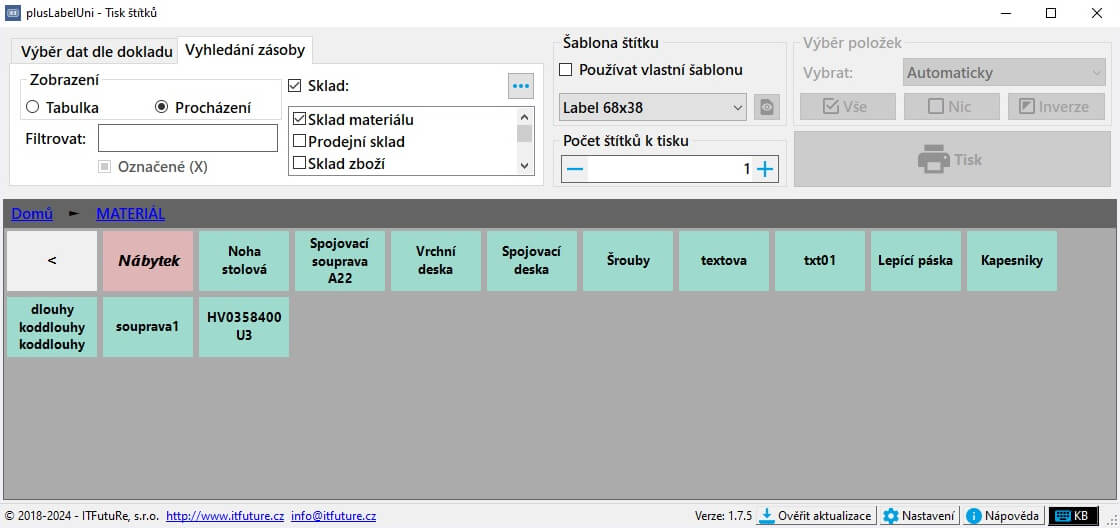The height and width of the screenshot is (528, 1120).
Task: Enable the Používat vlastní šablonu checkbox
Action: click(566, 70)
